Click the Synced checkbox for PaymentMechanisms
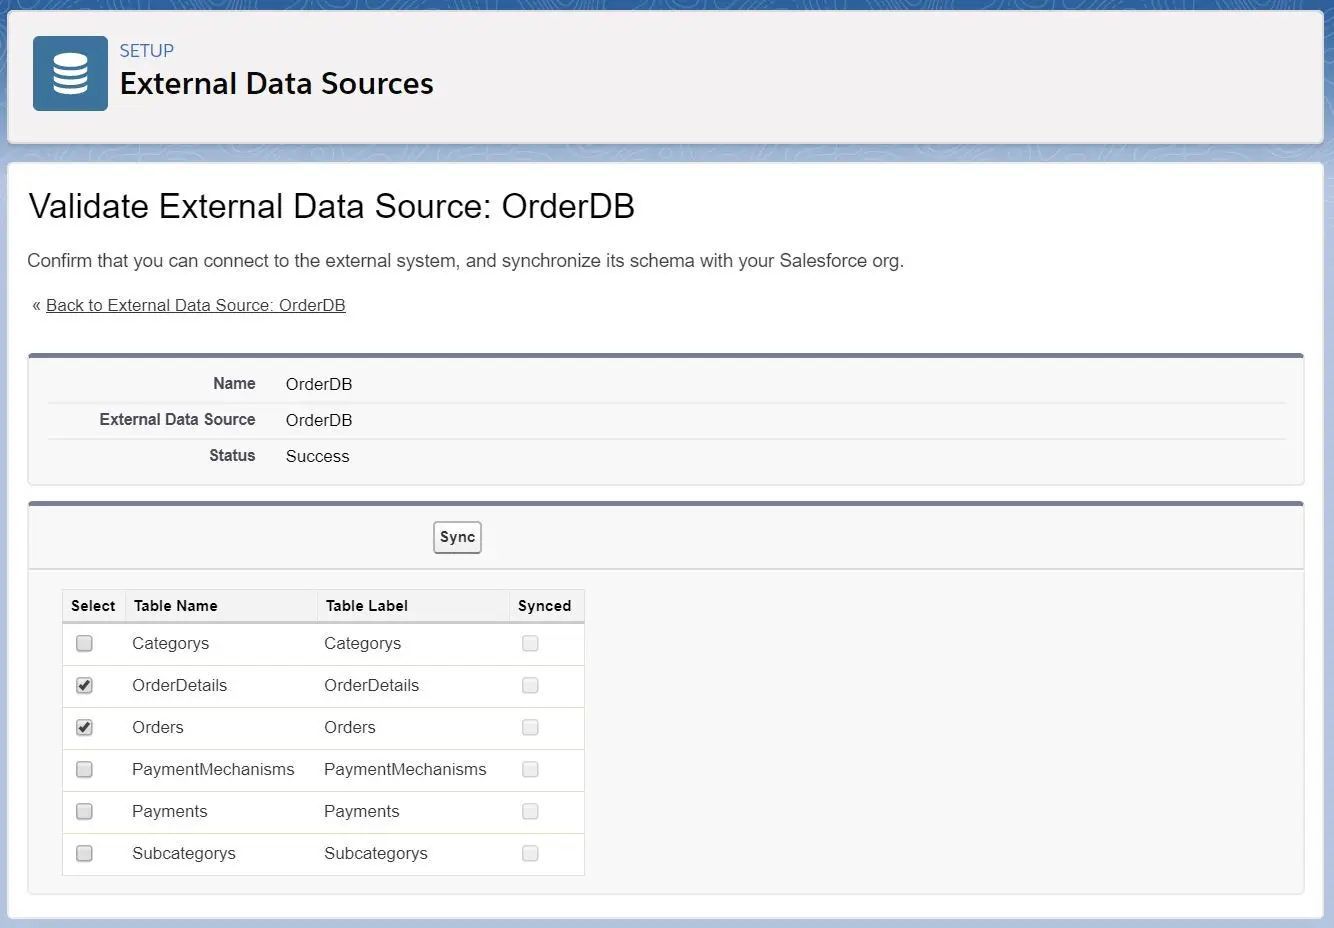 (530, 769)
